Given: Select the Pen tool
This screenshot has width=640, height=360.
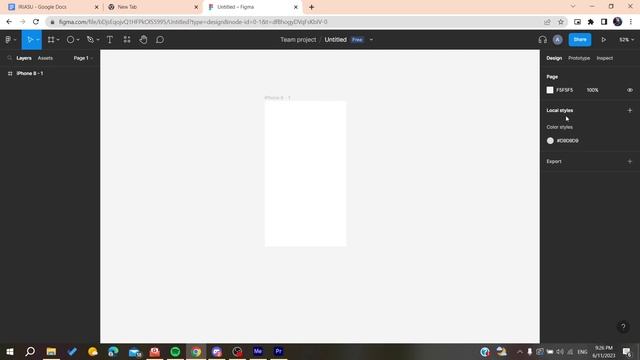Looking at the screenshot, I should click(90, 40).
